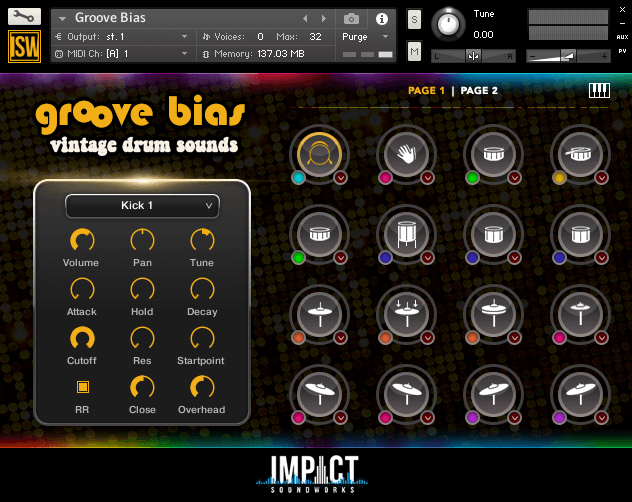Open the Output st. 1 dropdown

pos(121,37)
